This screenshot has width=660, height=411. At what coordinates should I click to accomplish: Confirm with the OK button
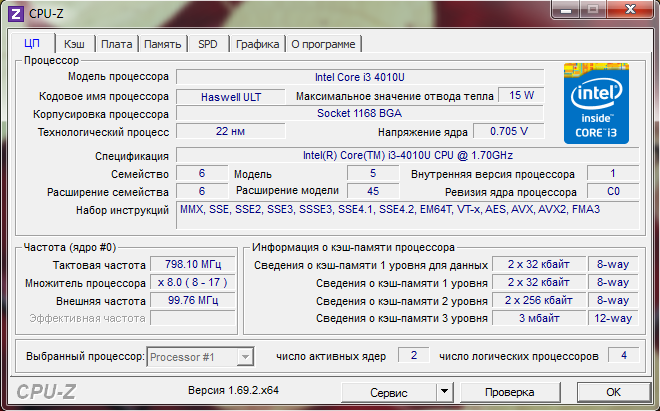(613, 392)
